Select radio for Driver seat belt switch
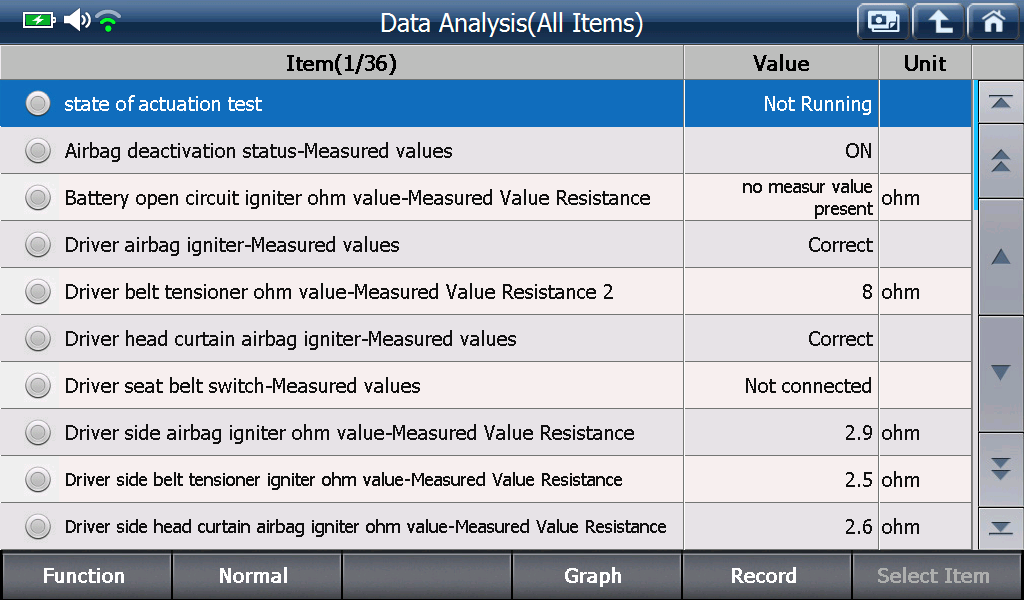 pyautogui.click(x=38, y=385)
